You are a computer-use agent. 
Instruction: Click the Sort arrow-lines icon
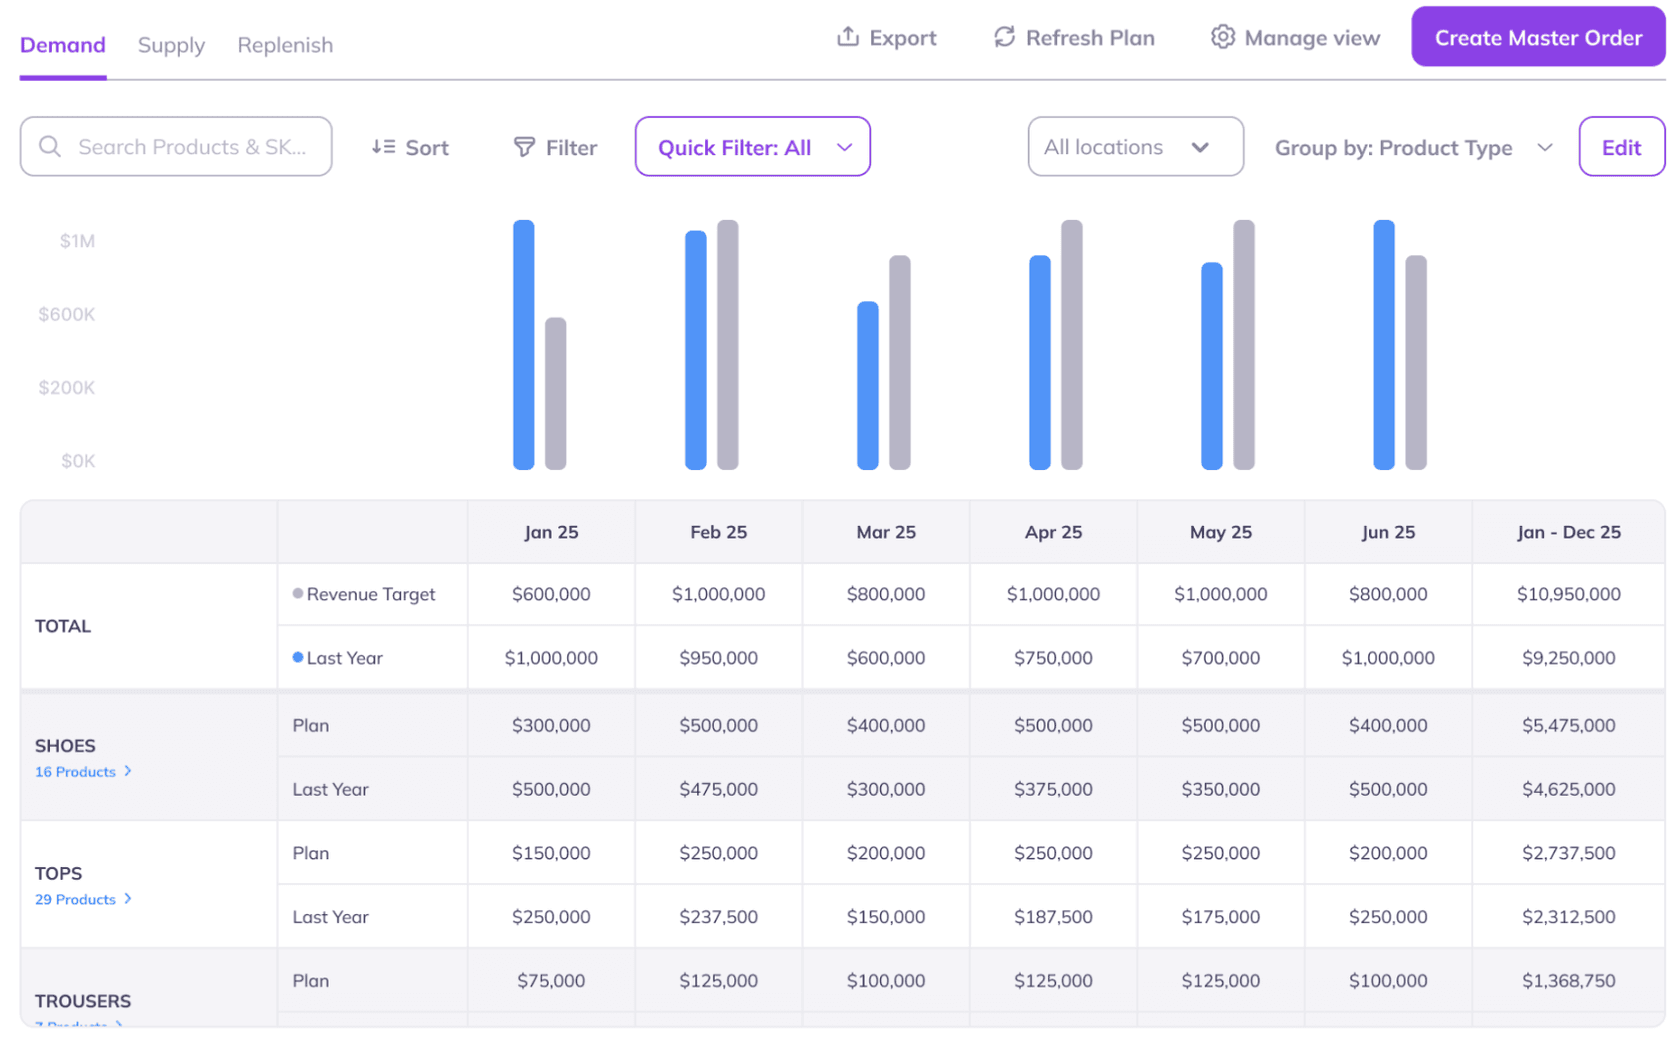(383, 147)
